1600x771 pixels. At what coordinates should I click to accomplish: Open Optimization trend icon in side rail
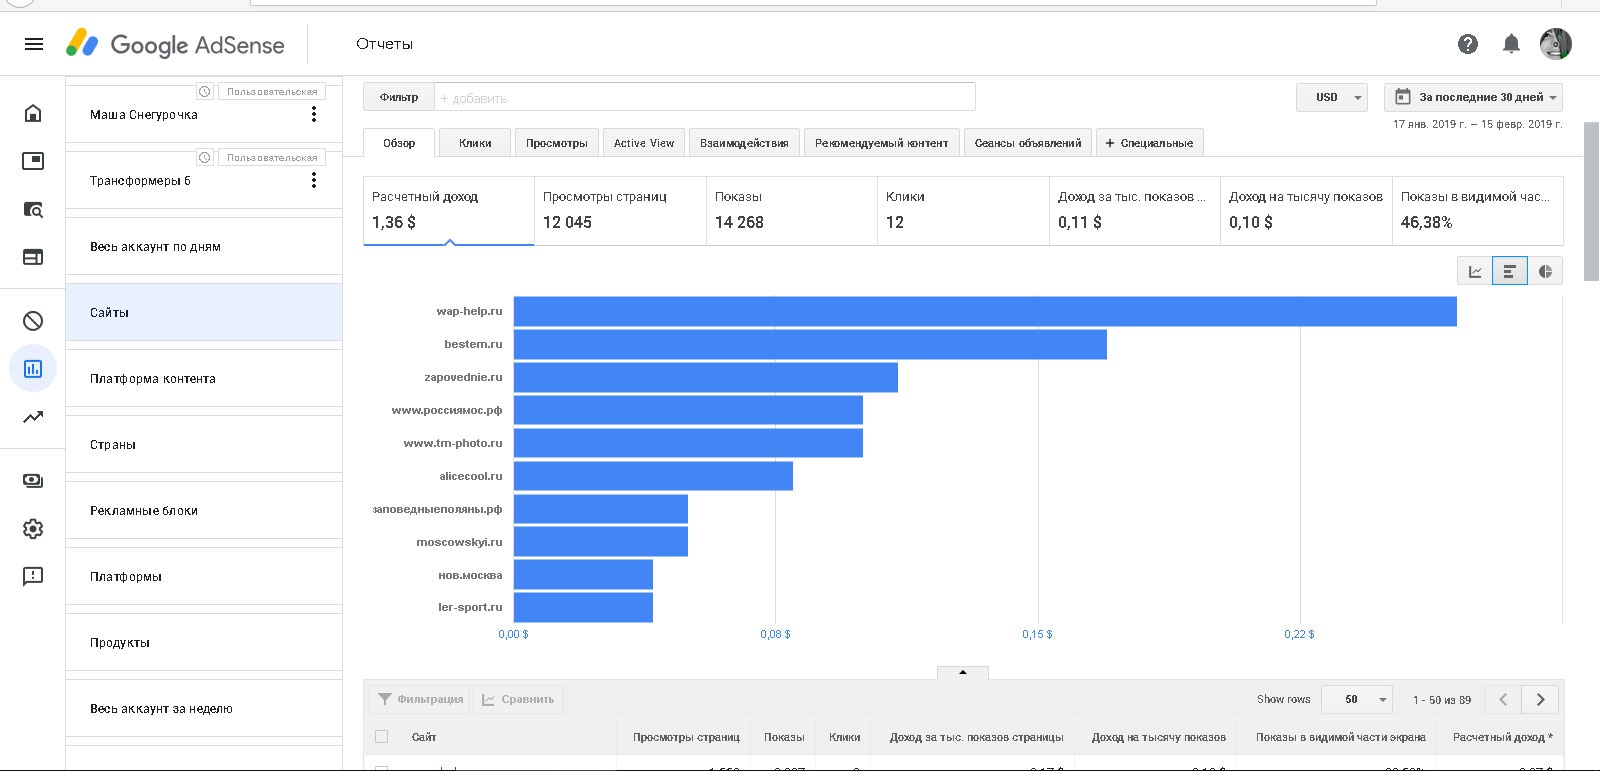point(33,417)
